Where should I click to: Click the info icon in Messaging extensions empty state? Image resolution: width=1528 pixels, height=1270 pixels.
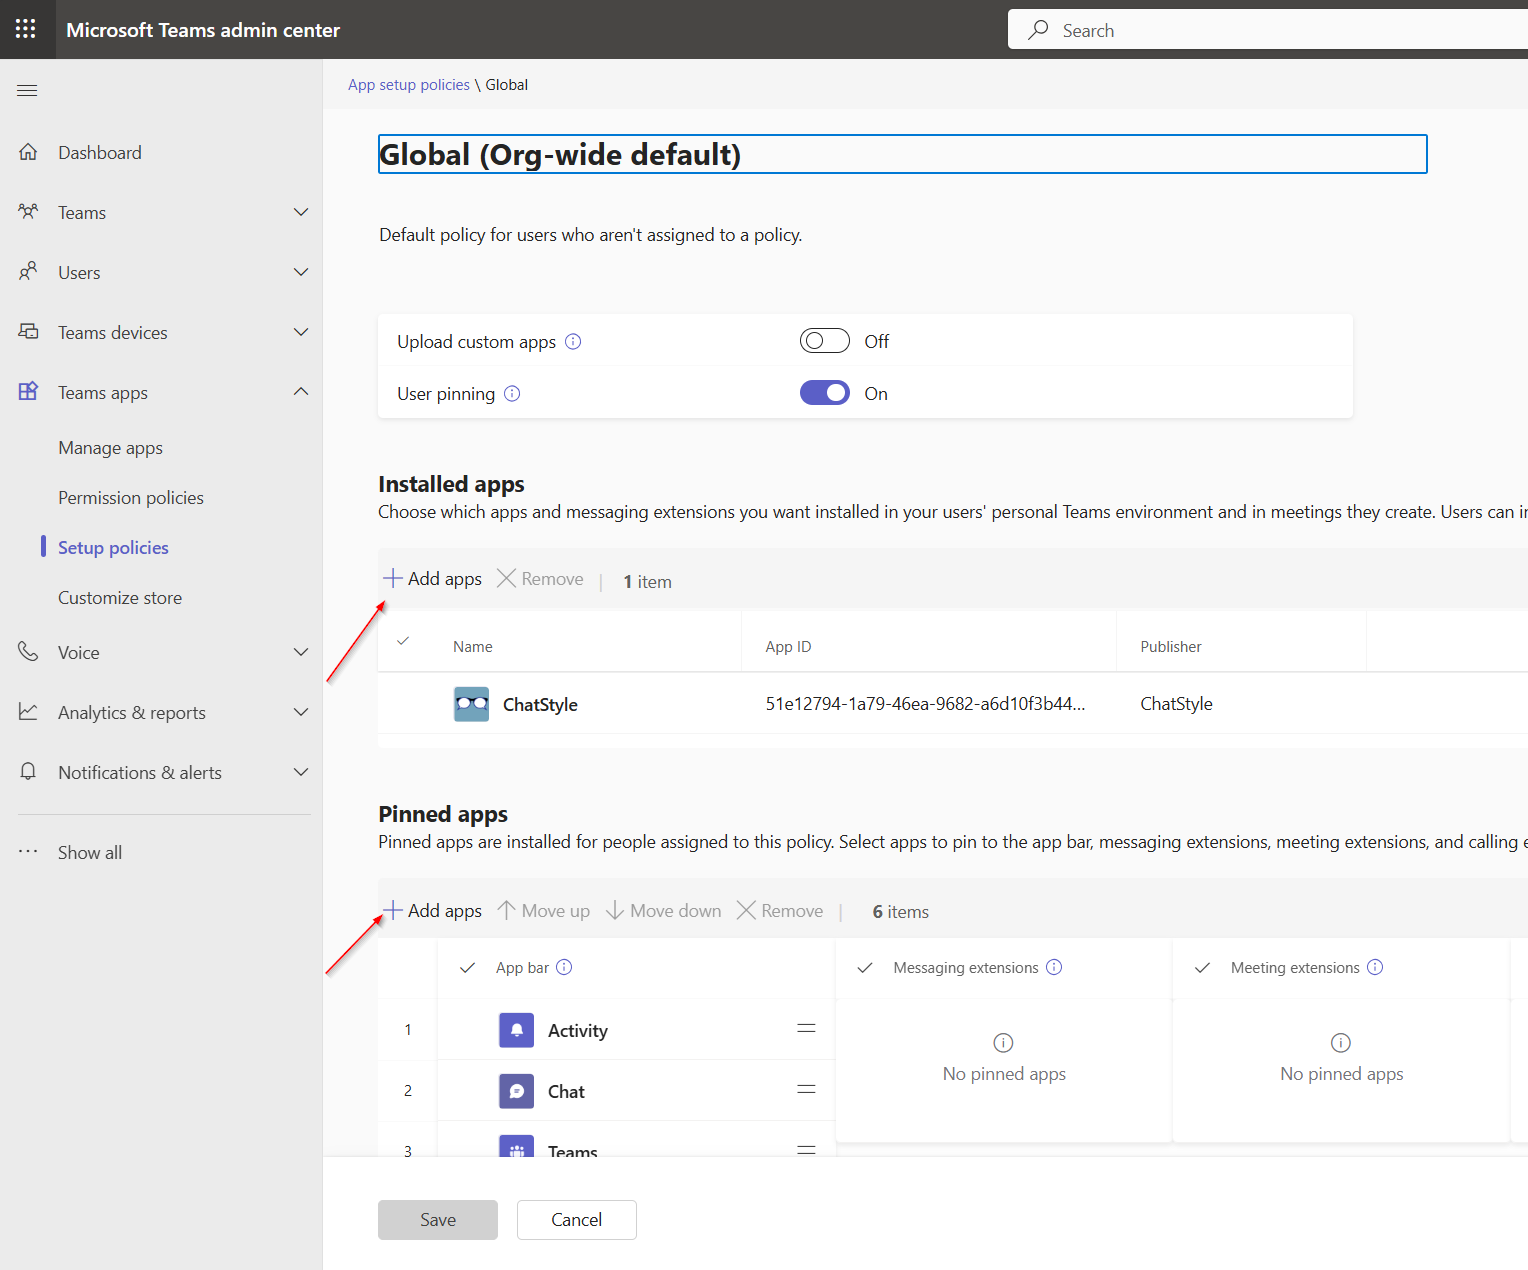(x=1003, y=1043)
